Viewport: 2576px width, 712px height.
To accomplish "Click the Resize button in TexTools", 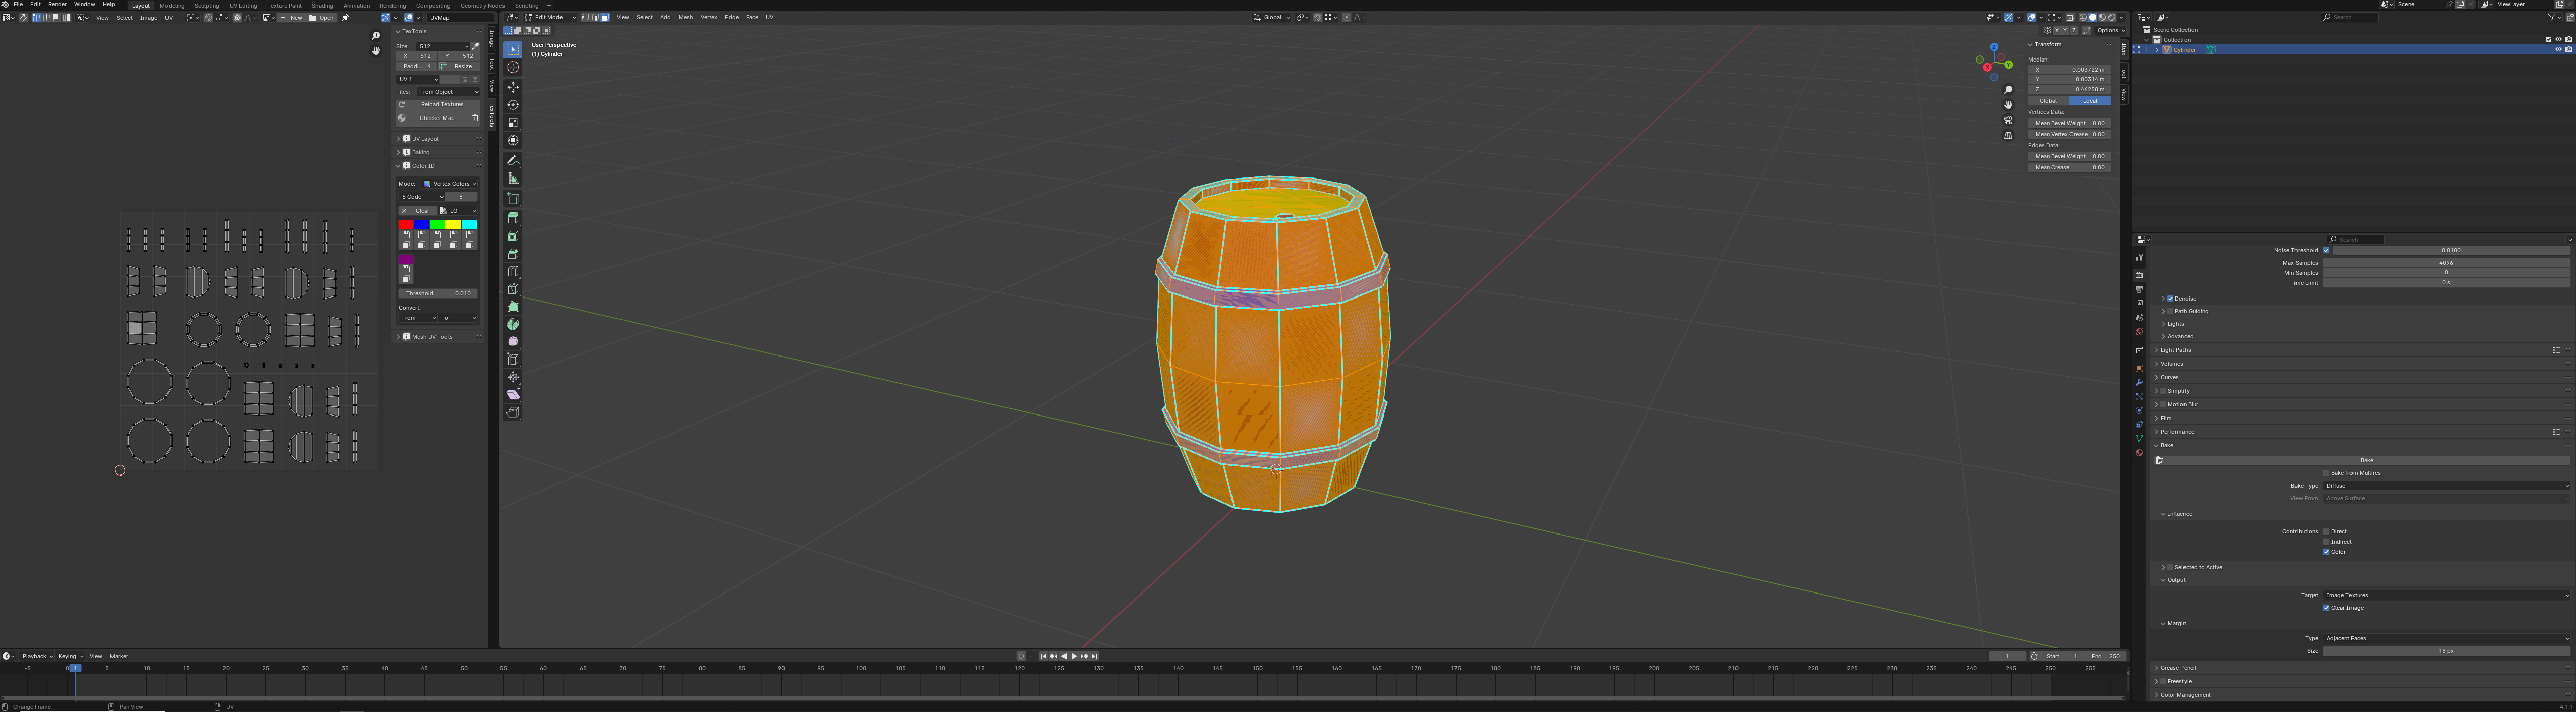I will tap(459, 66).
